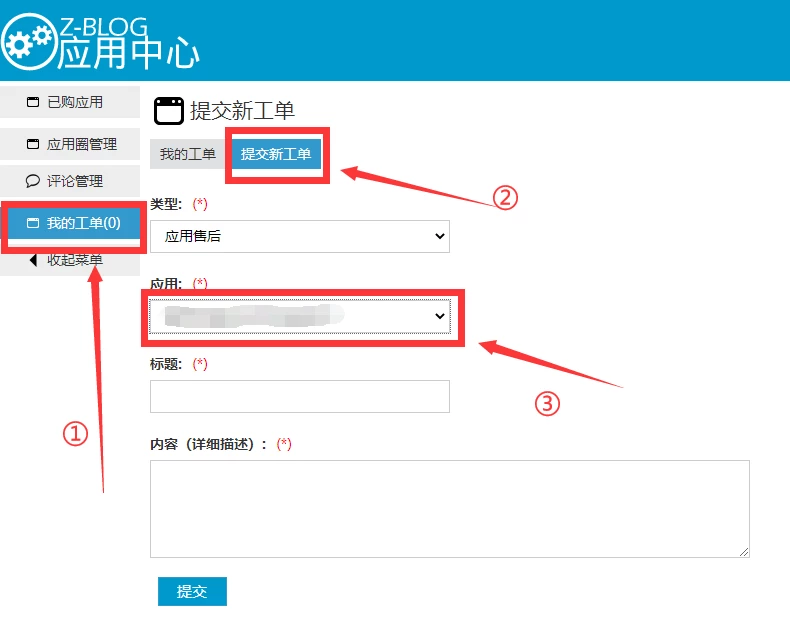Viewport: 790px width, 632px height.
Task: Click the window icon beside the 提交新工单 heading
Action: click(x=168, y=110)
